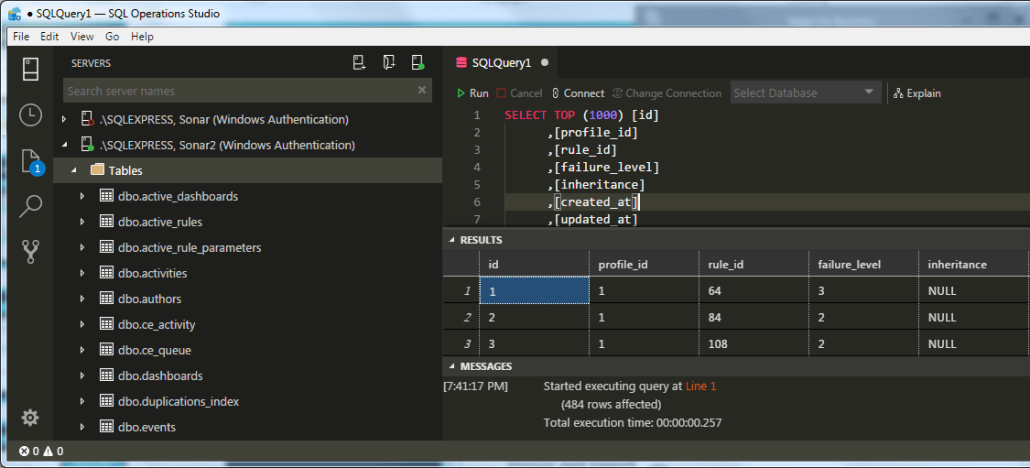Run the SQL query
The image size is (1030, 468).
click(x=472, y=93)
